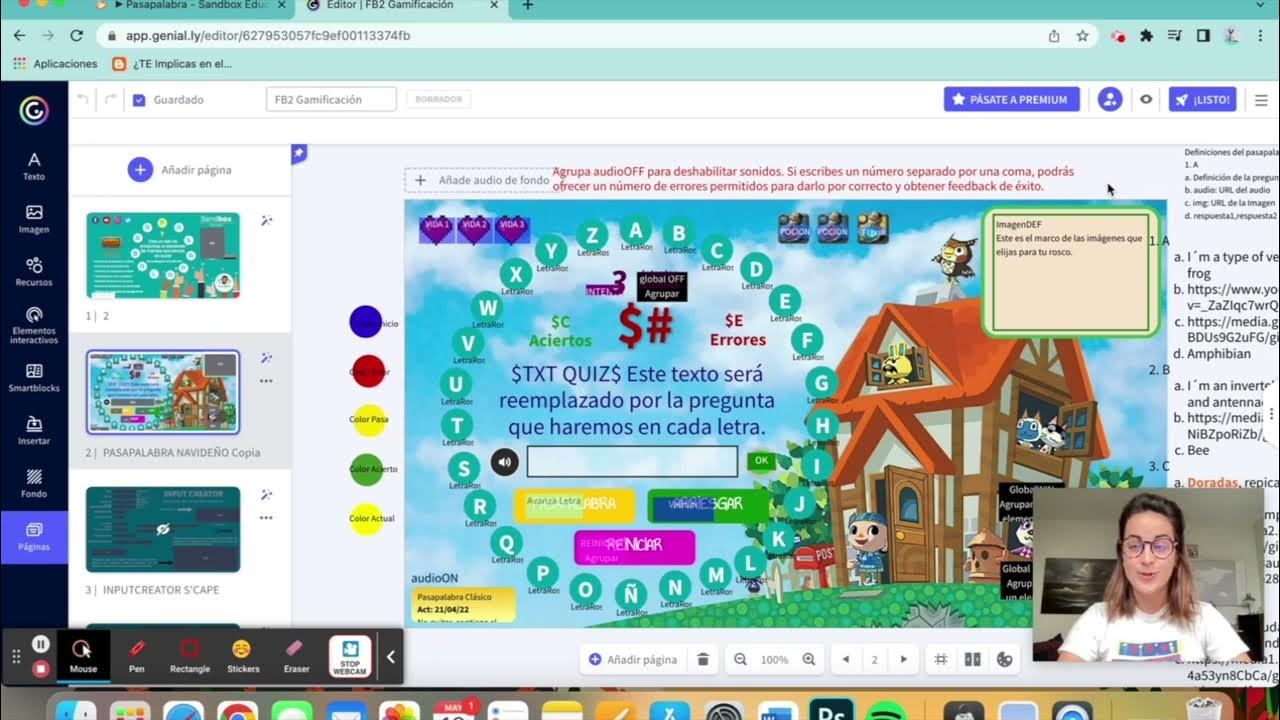Open Elementos interactivos panel
Viewport: 1280px width, 720px height.
coord(34,326)
